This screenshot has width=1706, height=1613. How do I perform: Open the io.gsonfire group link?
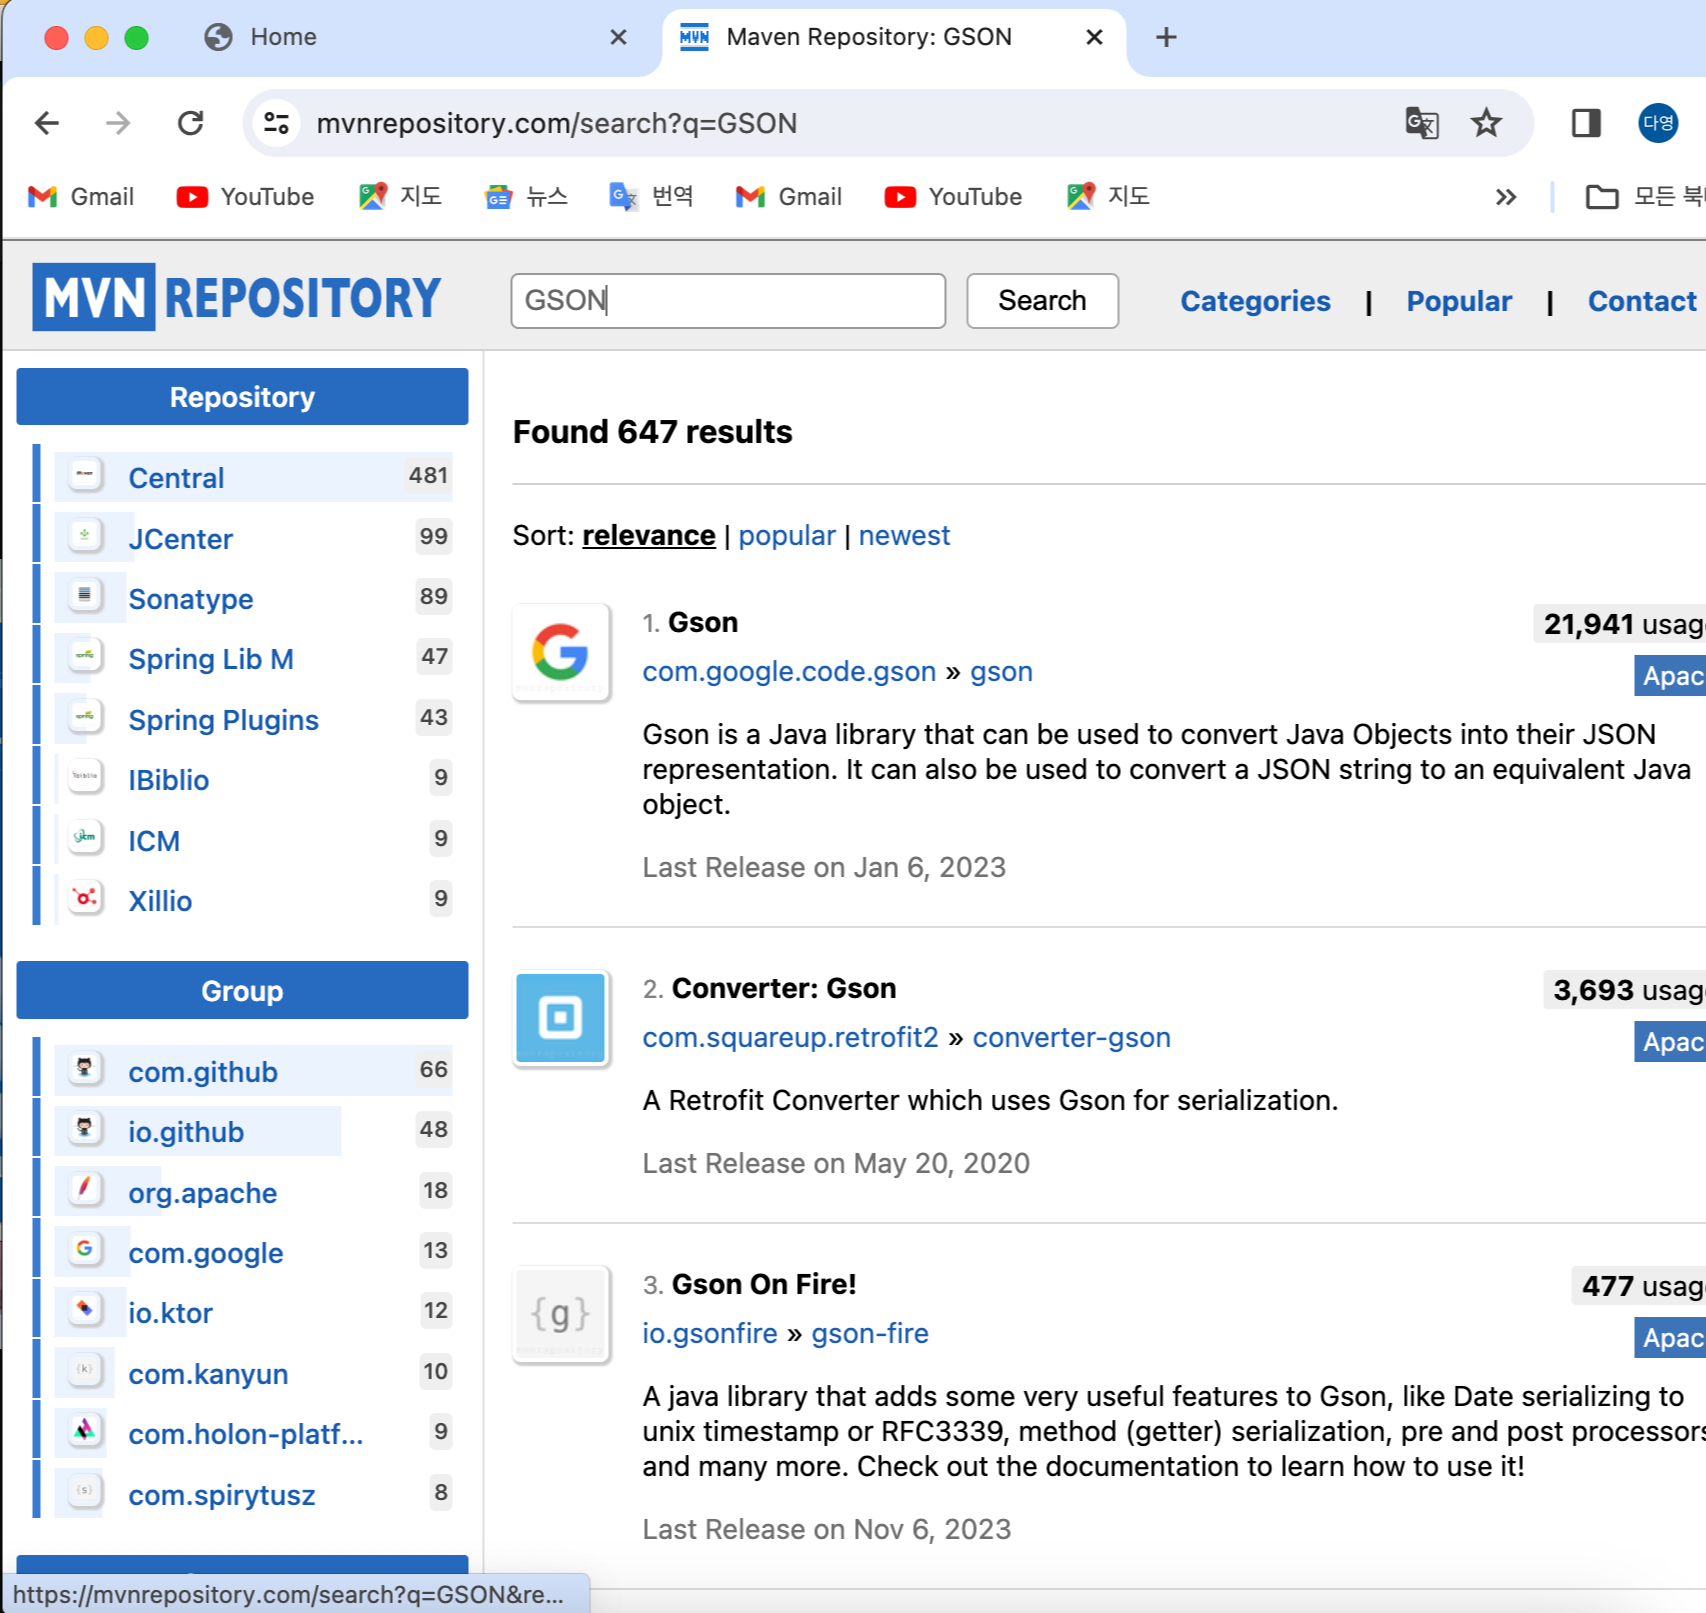[710, 1333]
